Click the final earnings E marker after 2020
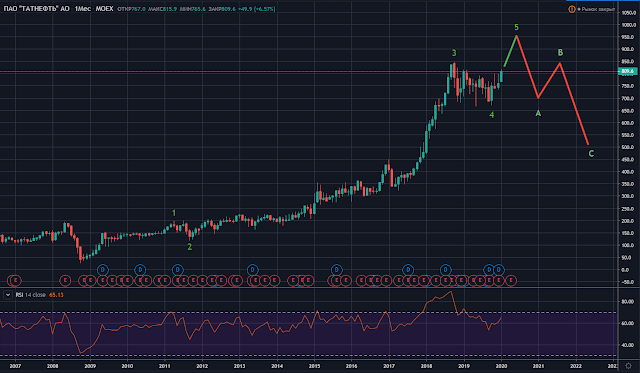Screen dimensions: 640x373 (x=511, y=280)
